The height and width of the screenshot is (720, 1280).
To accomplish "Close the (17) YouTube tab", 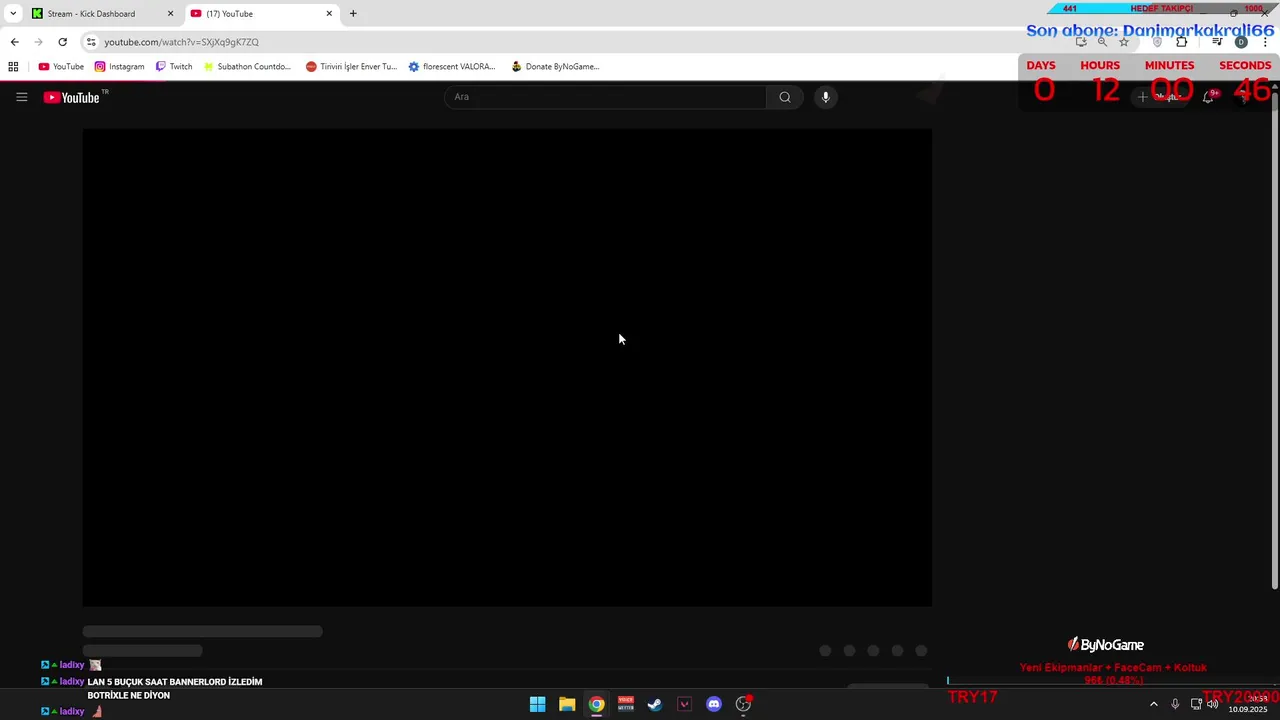I will (329, 14).
